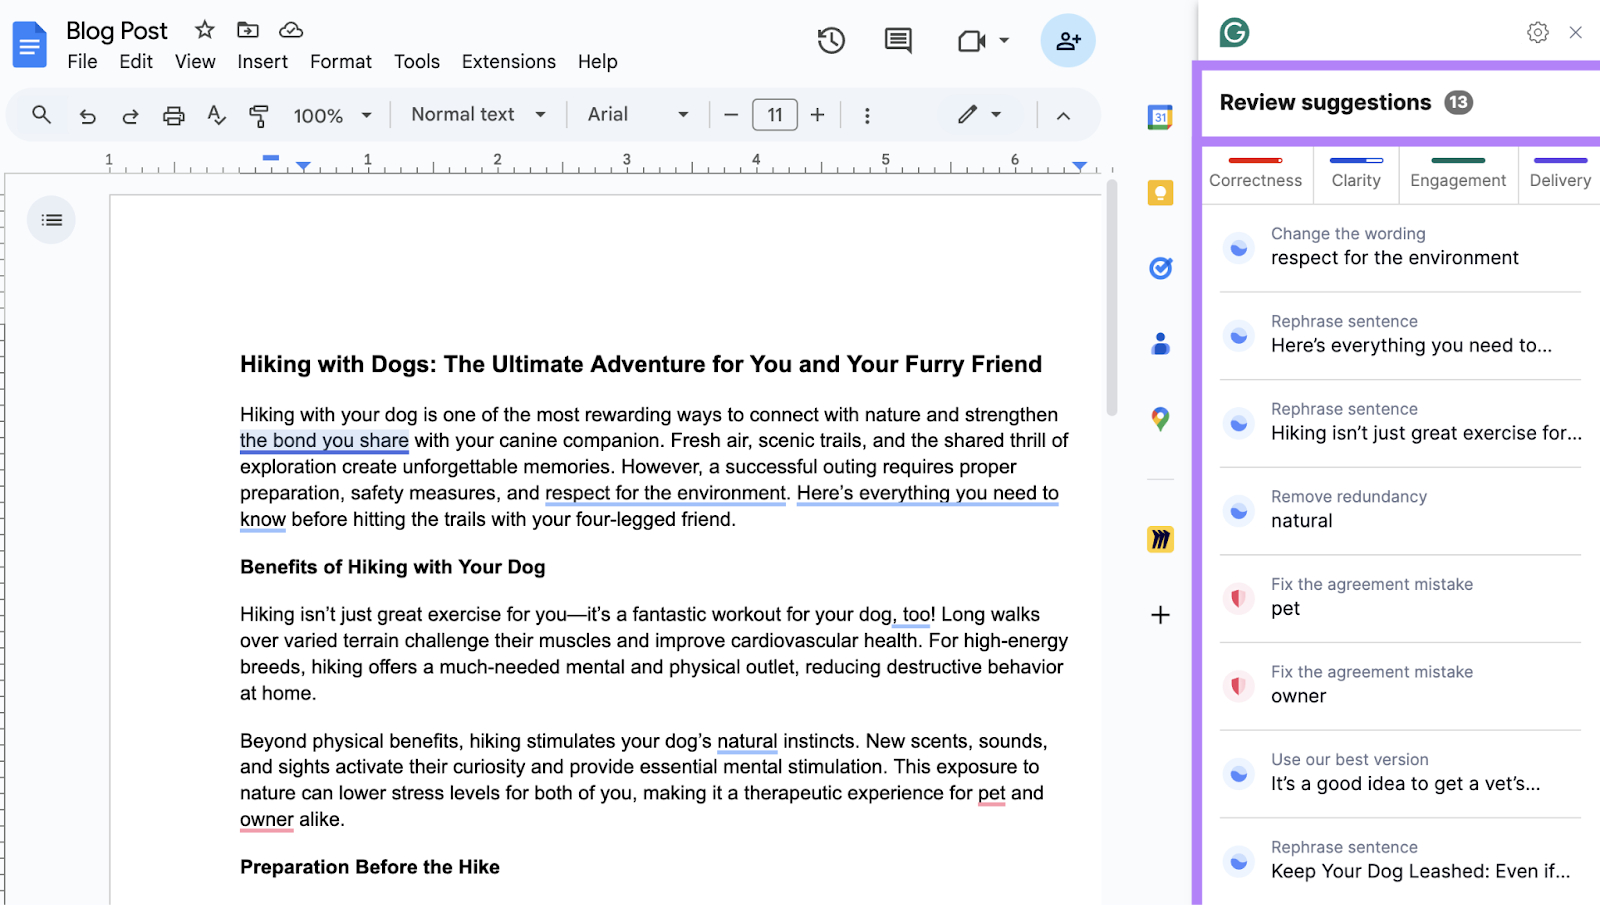Click the Blog Post title field to rename
This screenshot has width=1600, height=905.
pyautogui.click(x=116, y=30)
